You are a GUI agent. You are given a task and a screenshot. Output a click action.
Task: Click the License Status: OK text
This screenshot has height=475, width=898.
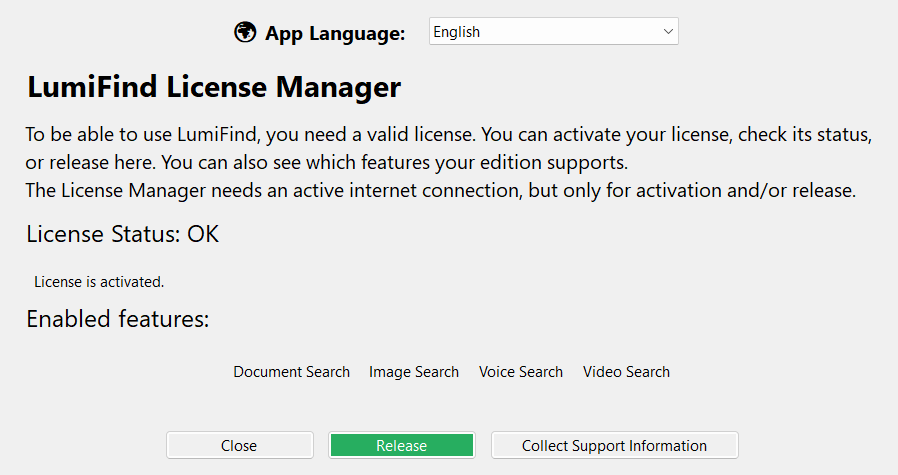point(123,234)
